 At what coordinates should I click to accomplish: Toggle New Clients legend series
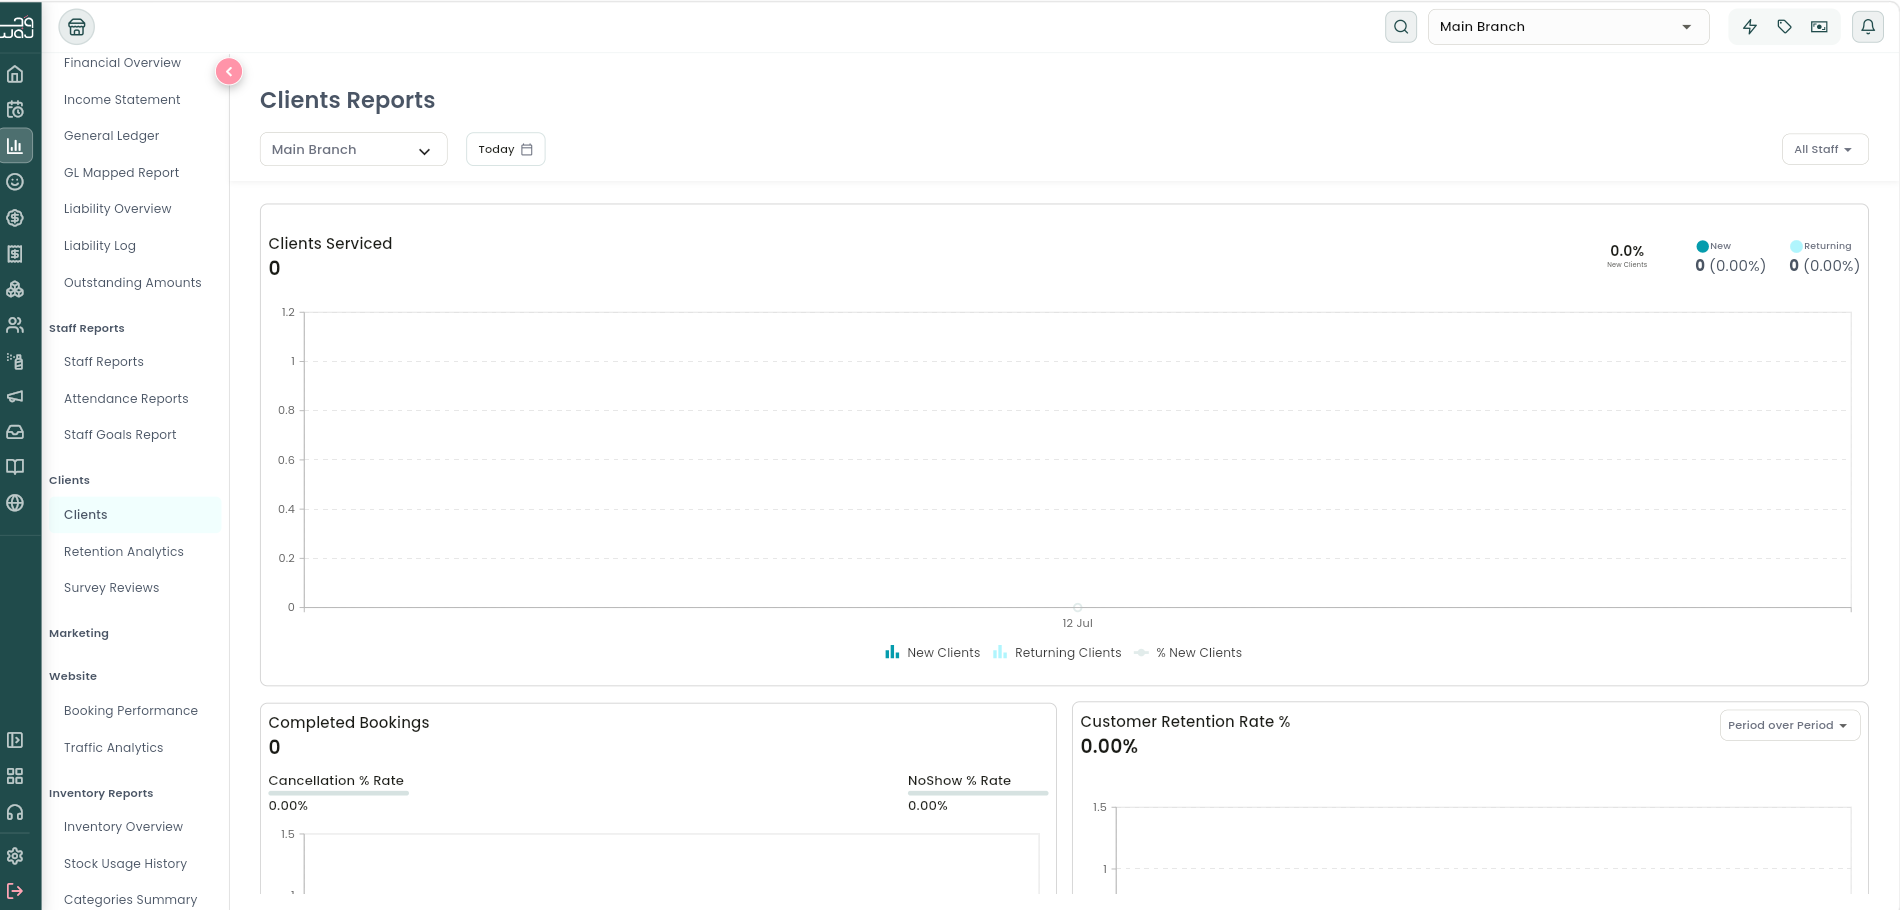pyautogui.click(x=932, y=653)
